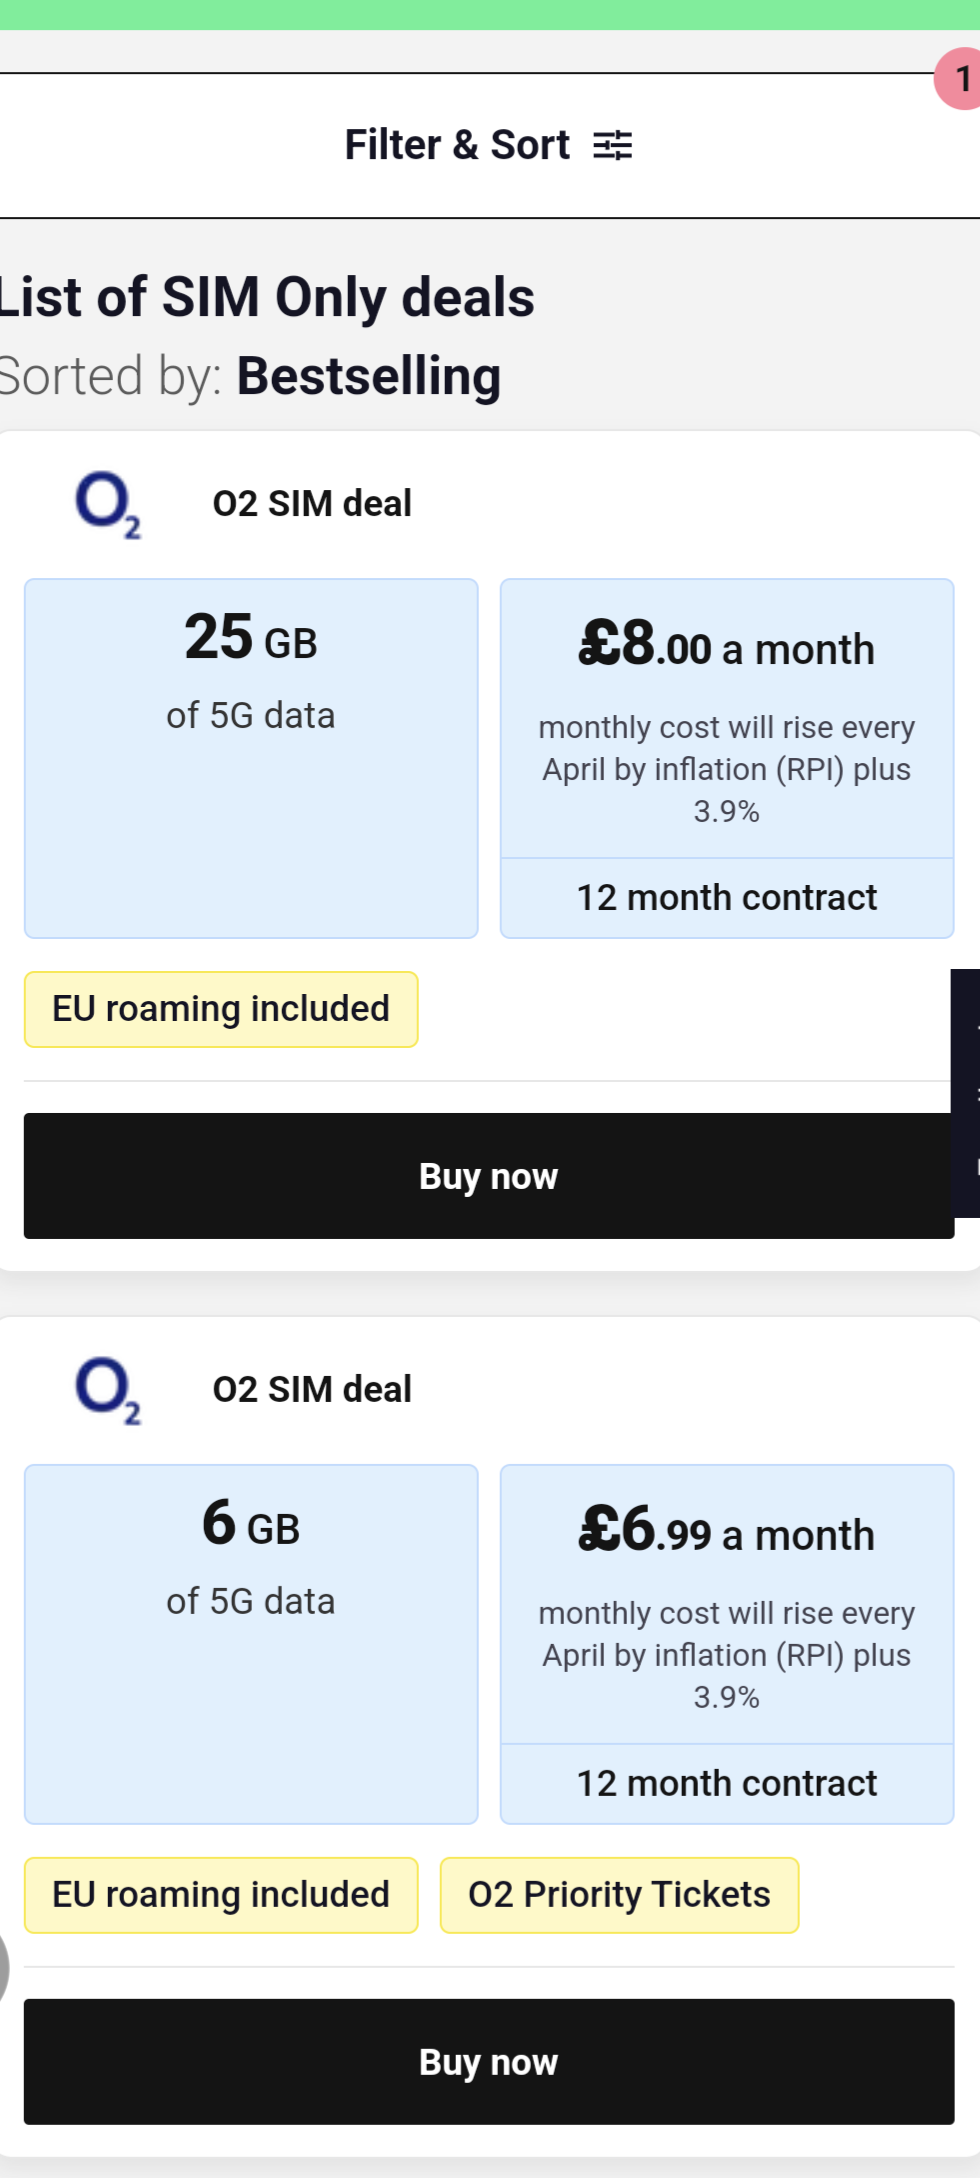Image resolution: width=980 pixels, height=2178 pixels.
Task: Click the List of SIM Only deals heading
Action: [x=267, y=296]
